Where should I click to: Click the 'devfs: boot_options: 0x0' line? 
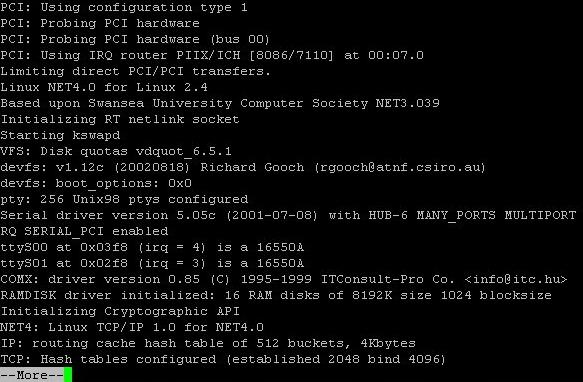(x=96, y=183)
